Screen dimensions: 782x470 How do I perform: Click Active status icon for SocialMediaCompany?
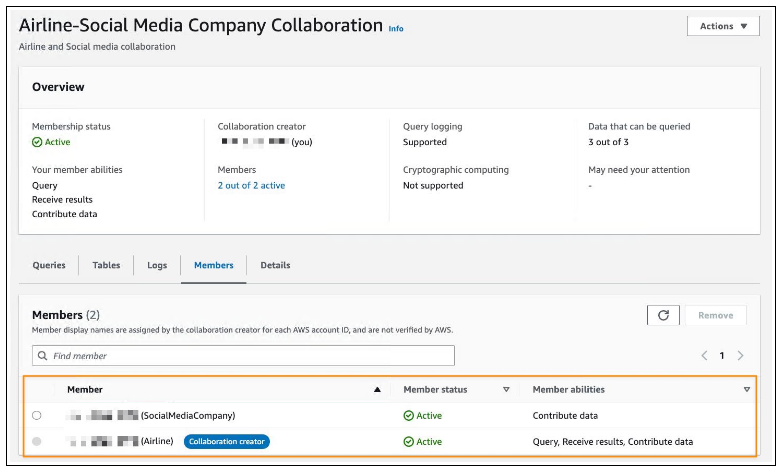(x=409, y=415)
